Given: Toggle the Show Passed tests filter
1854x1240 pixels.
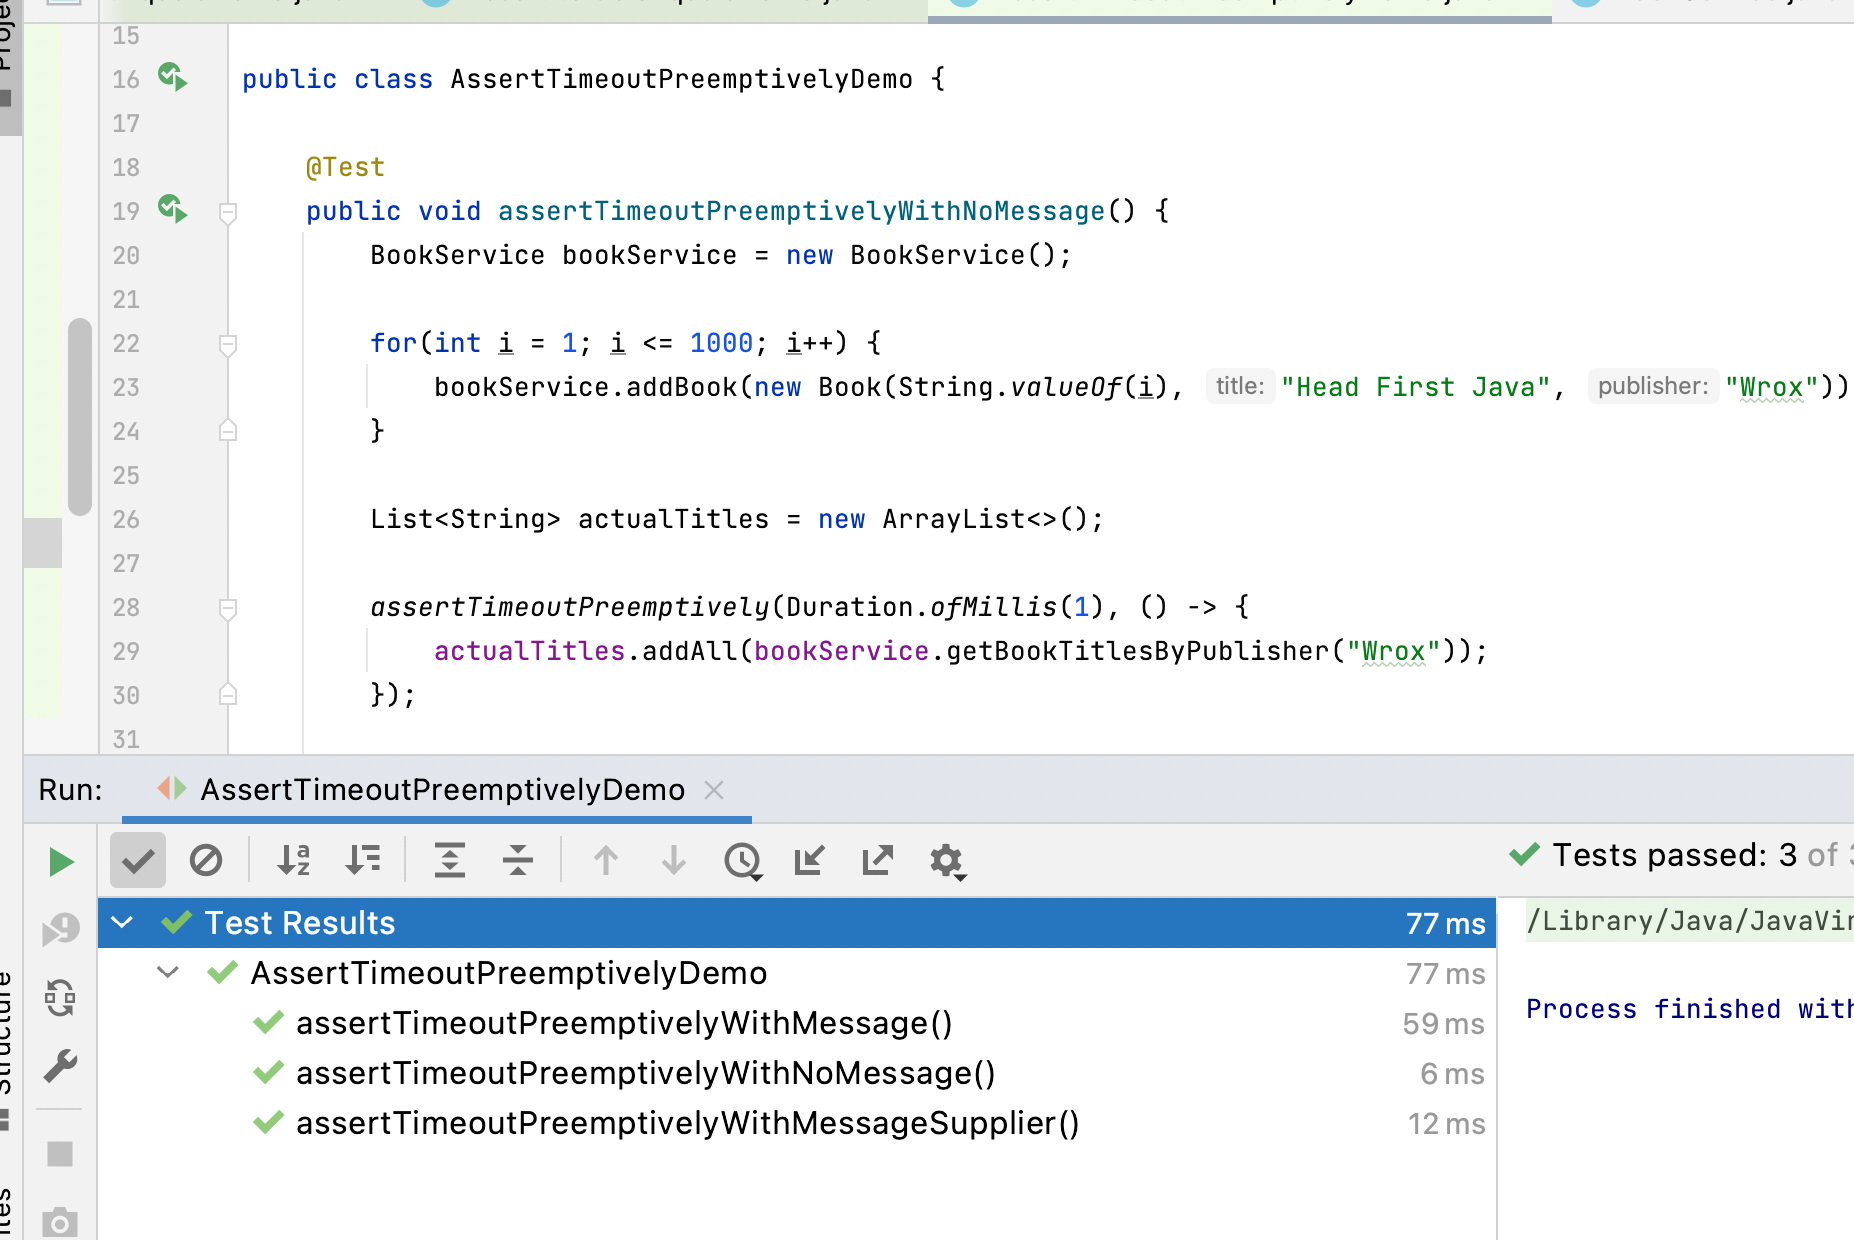Looking at the screenshot, I should (x=137, y=860).
